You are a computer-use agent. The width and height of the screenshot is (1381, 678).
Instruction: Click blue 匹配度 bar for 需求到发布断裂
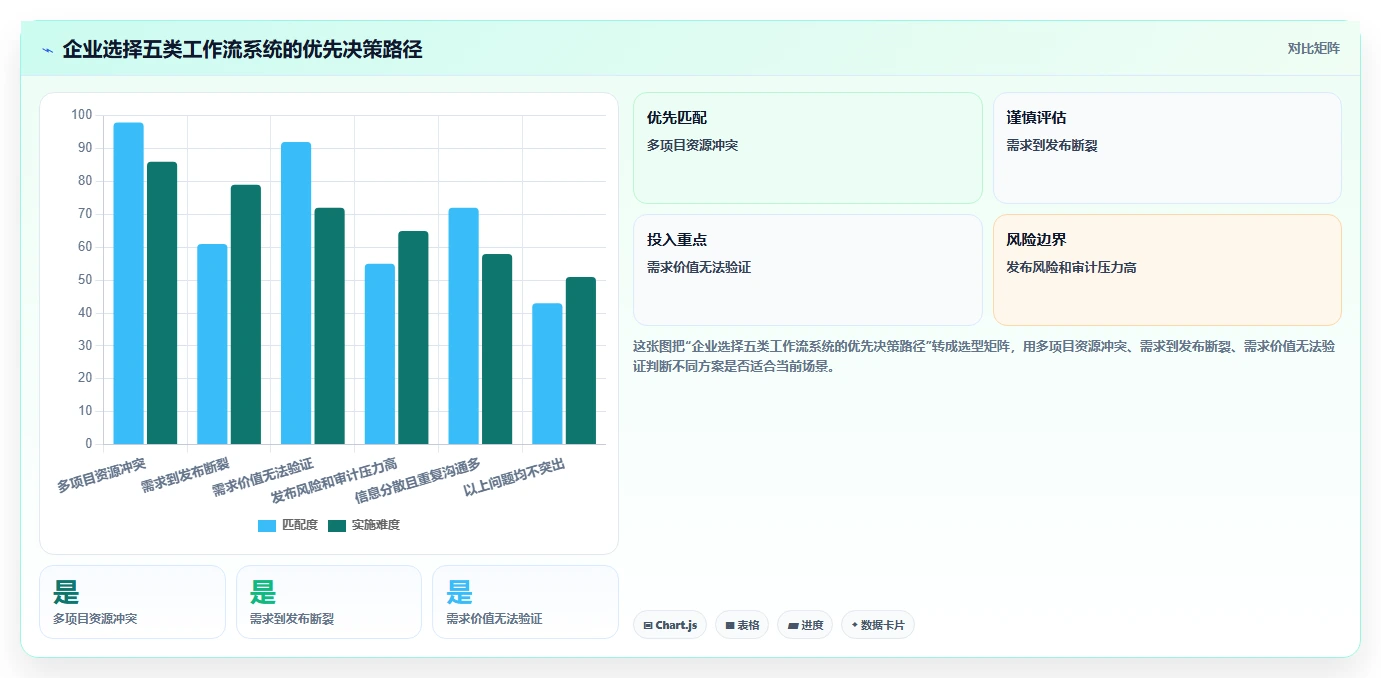tap(212, 344)
